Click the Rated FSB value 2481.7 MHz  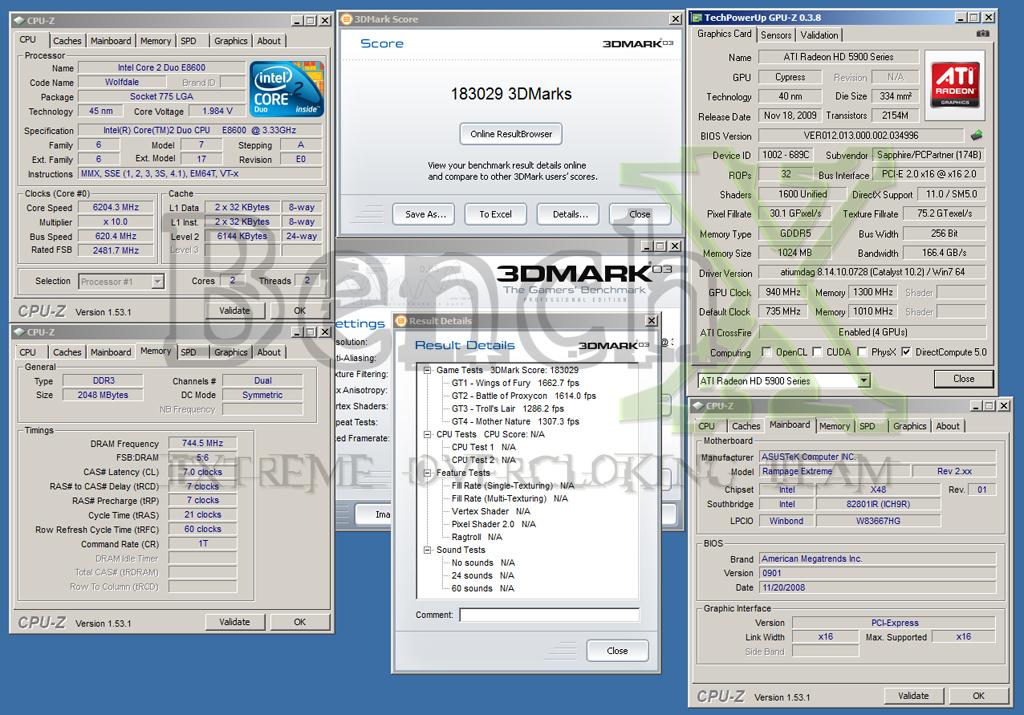pos(116,250)
